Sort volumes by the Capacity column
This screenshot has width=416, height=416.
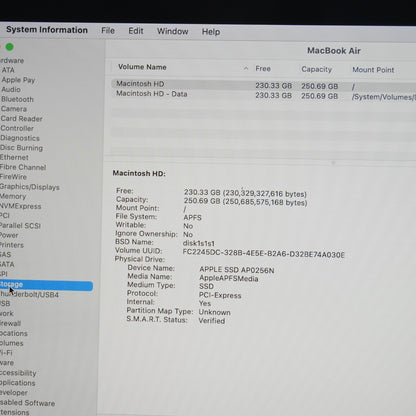[x=317, y=69]
